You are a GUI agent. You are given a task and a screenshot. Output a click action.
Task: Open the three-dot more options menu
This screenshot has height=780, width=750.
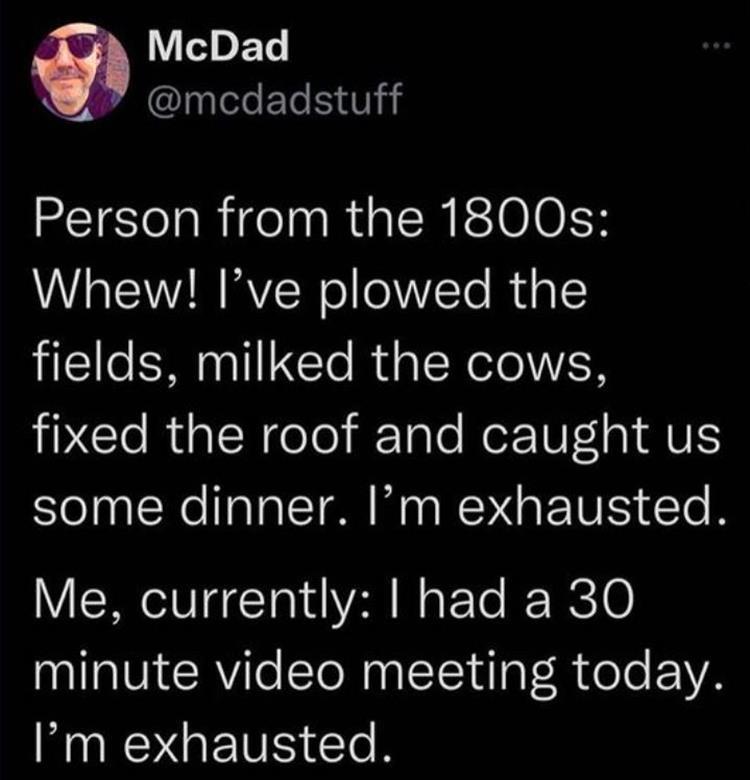tap(711, 47)
